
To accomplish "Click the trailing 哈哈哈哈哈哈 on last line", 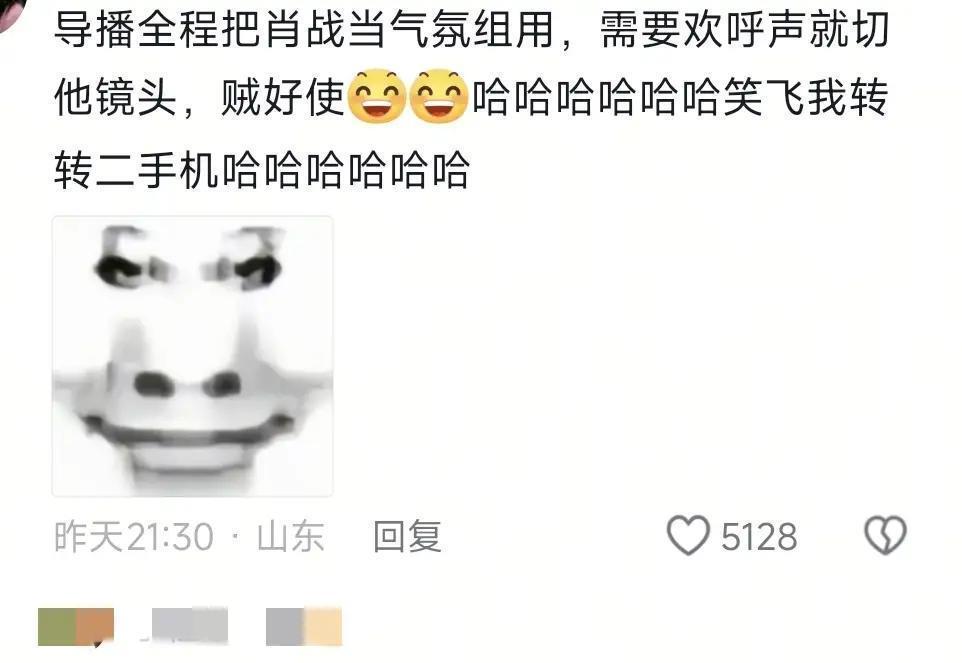I will click(x=346, y=170).
